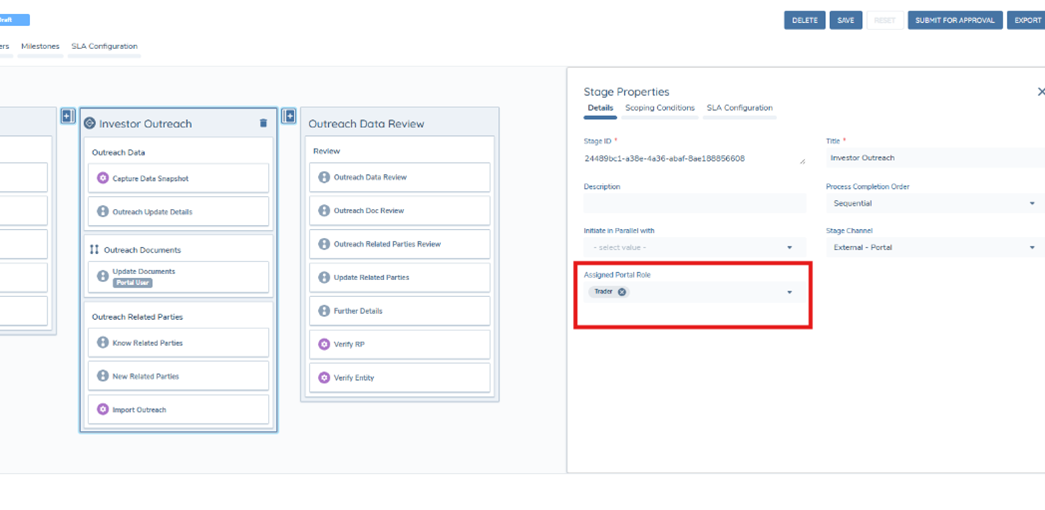The image size is (1045, 510).
Task: Click the Verify RP task icon
Action: tap(324, 344)
